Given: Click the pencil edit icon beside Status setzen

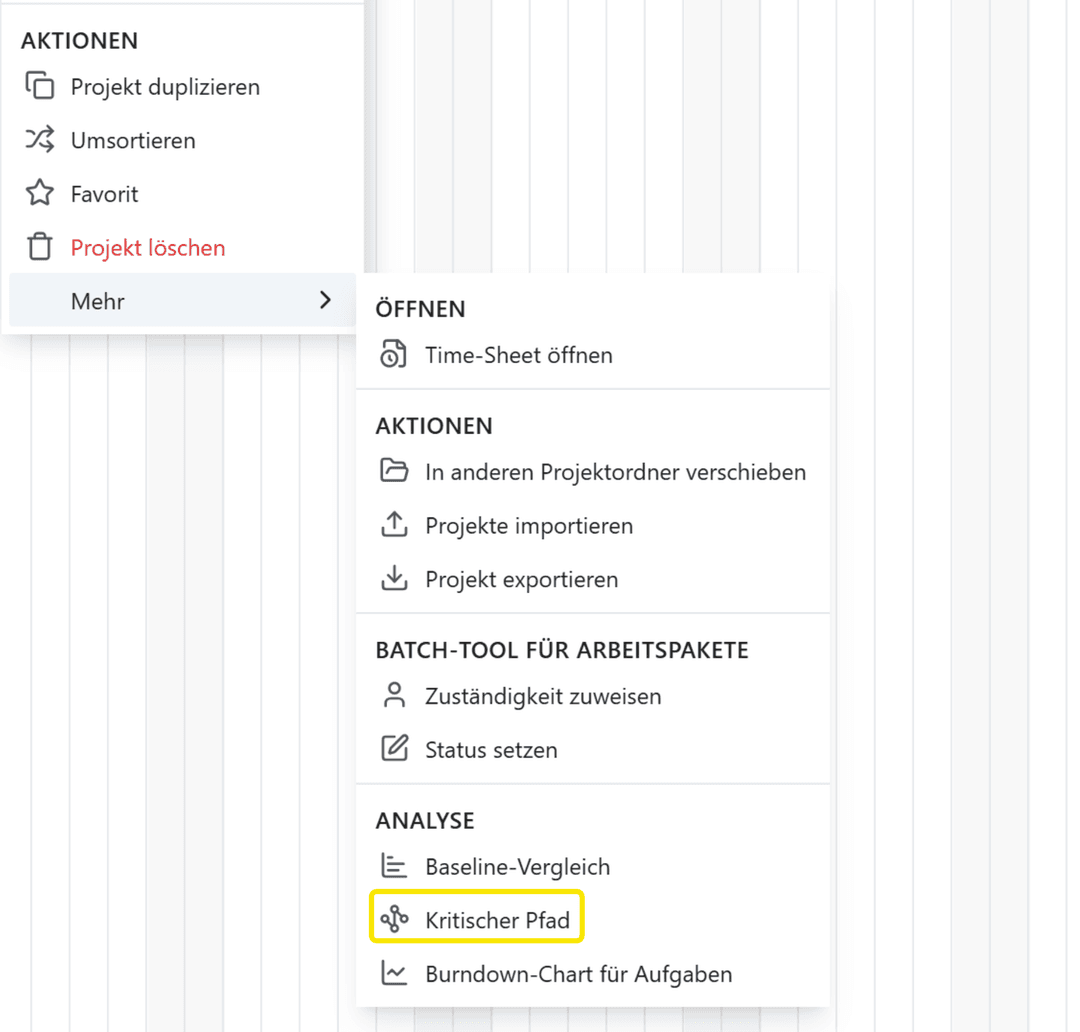Looking at the screenshot, I should 394,749.
